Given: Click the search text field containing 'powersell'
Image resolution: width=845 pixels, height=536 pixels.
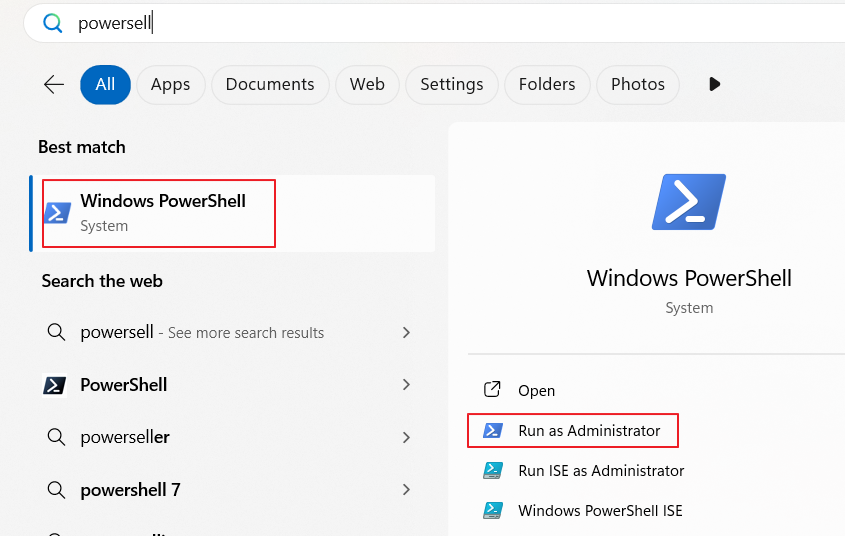Looking at the screenshot, I should point(434,23).
